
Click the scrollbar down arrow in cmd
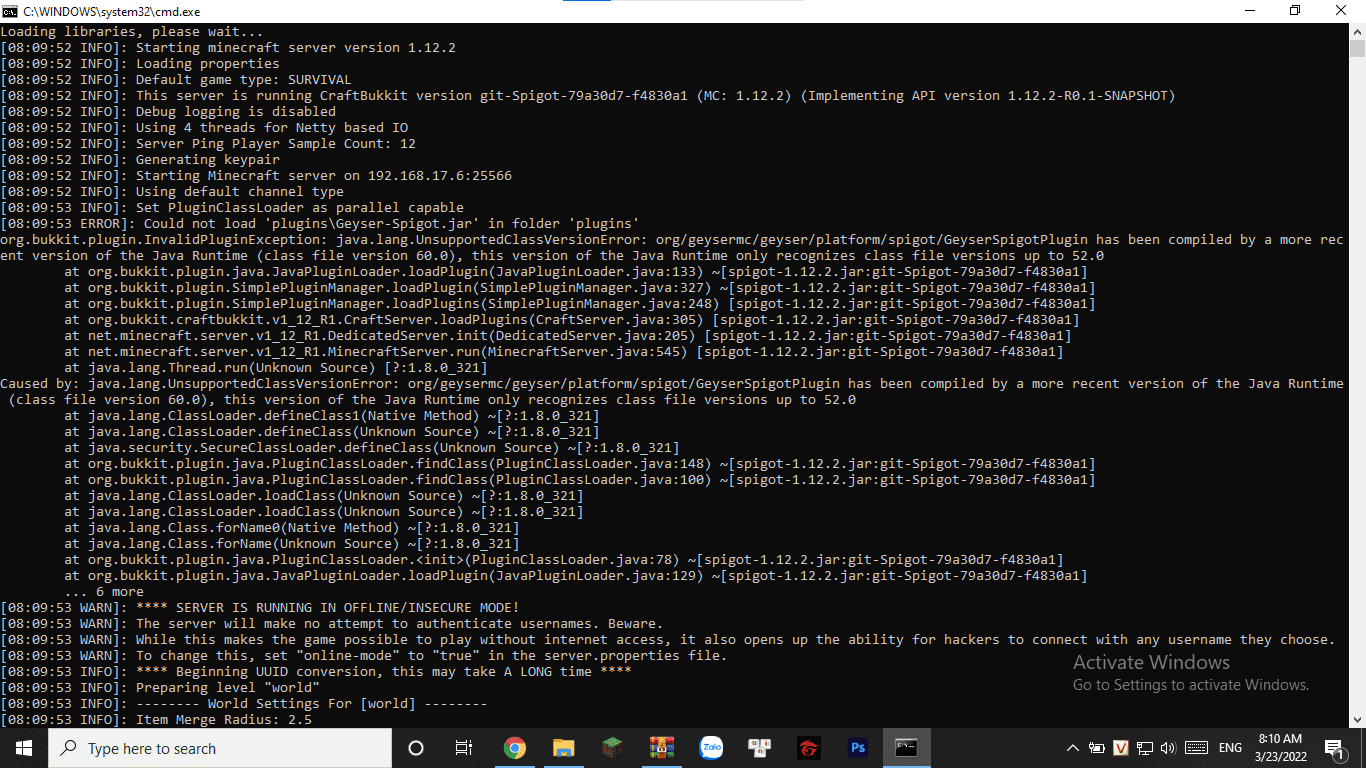click(1357, 718)
